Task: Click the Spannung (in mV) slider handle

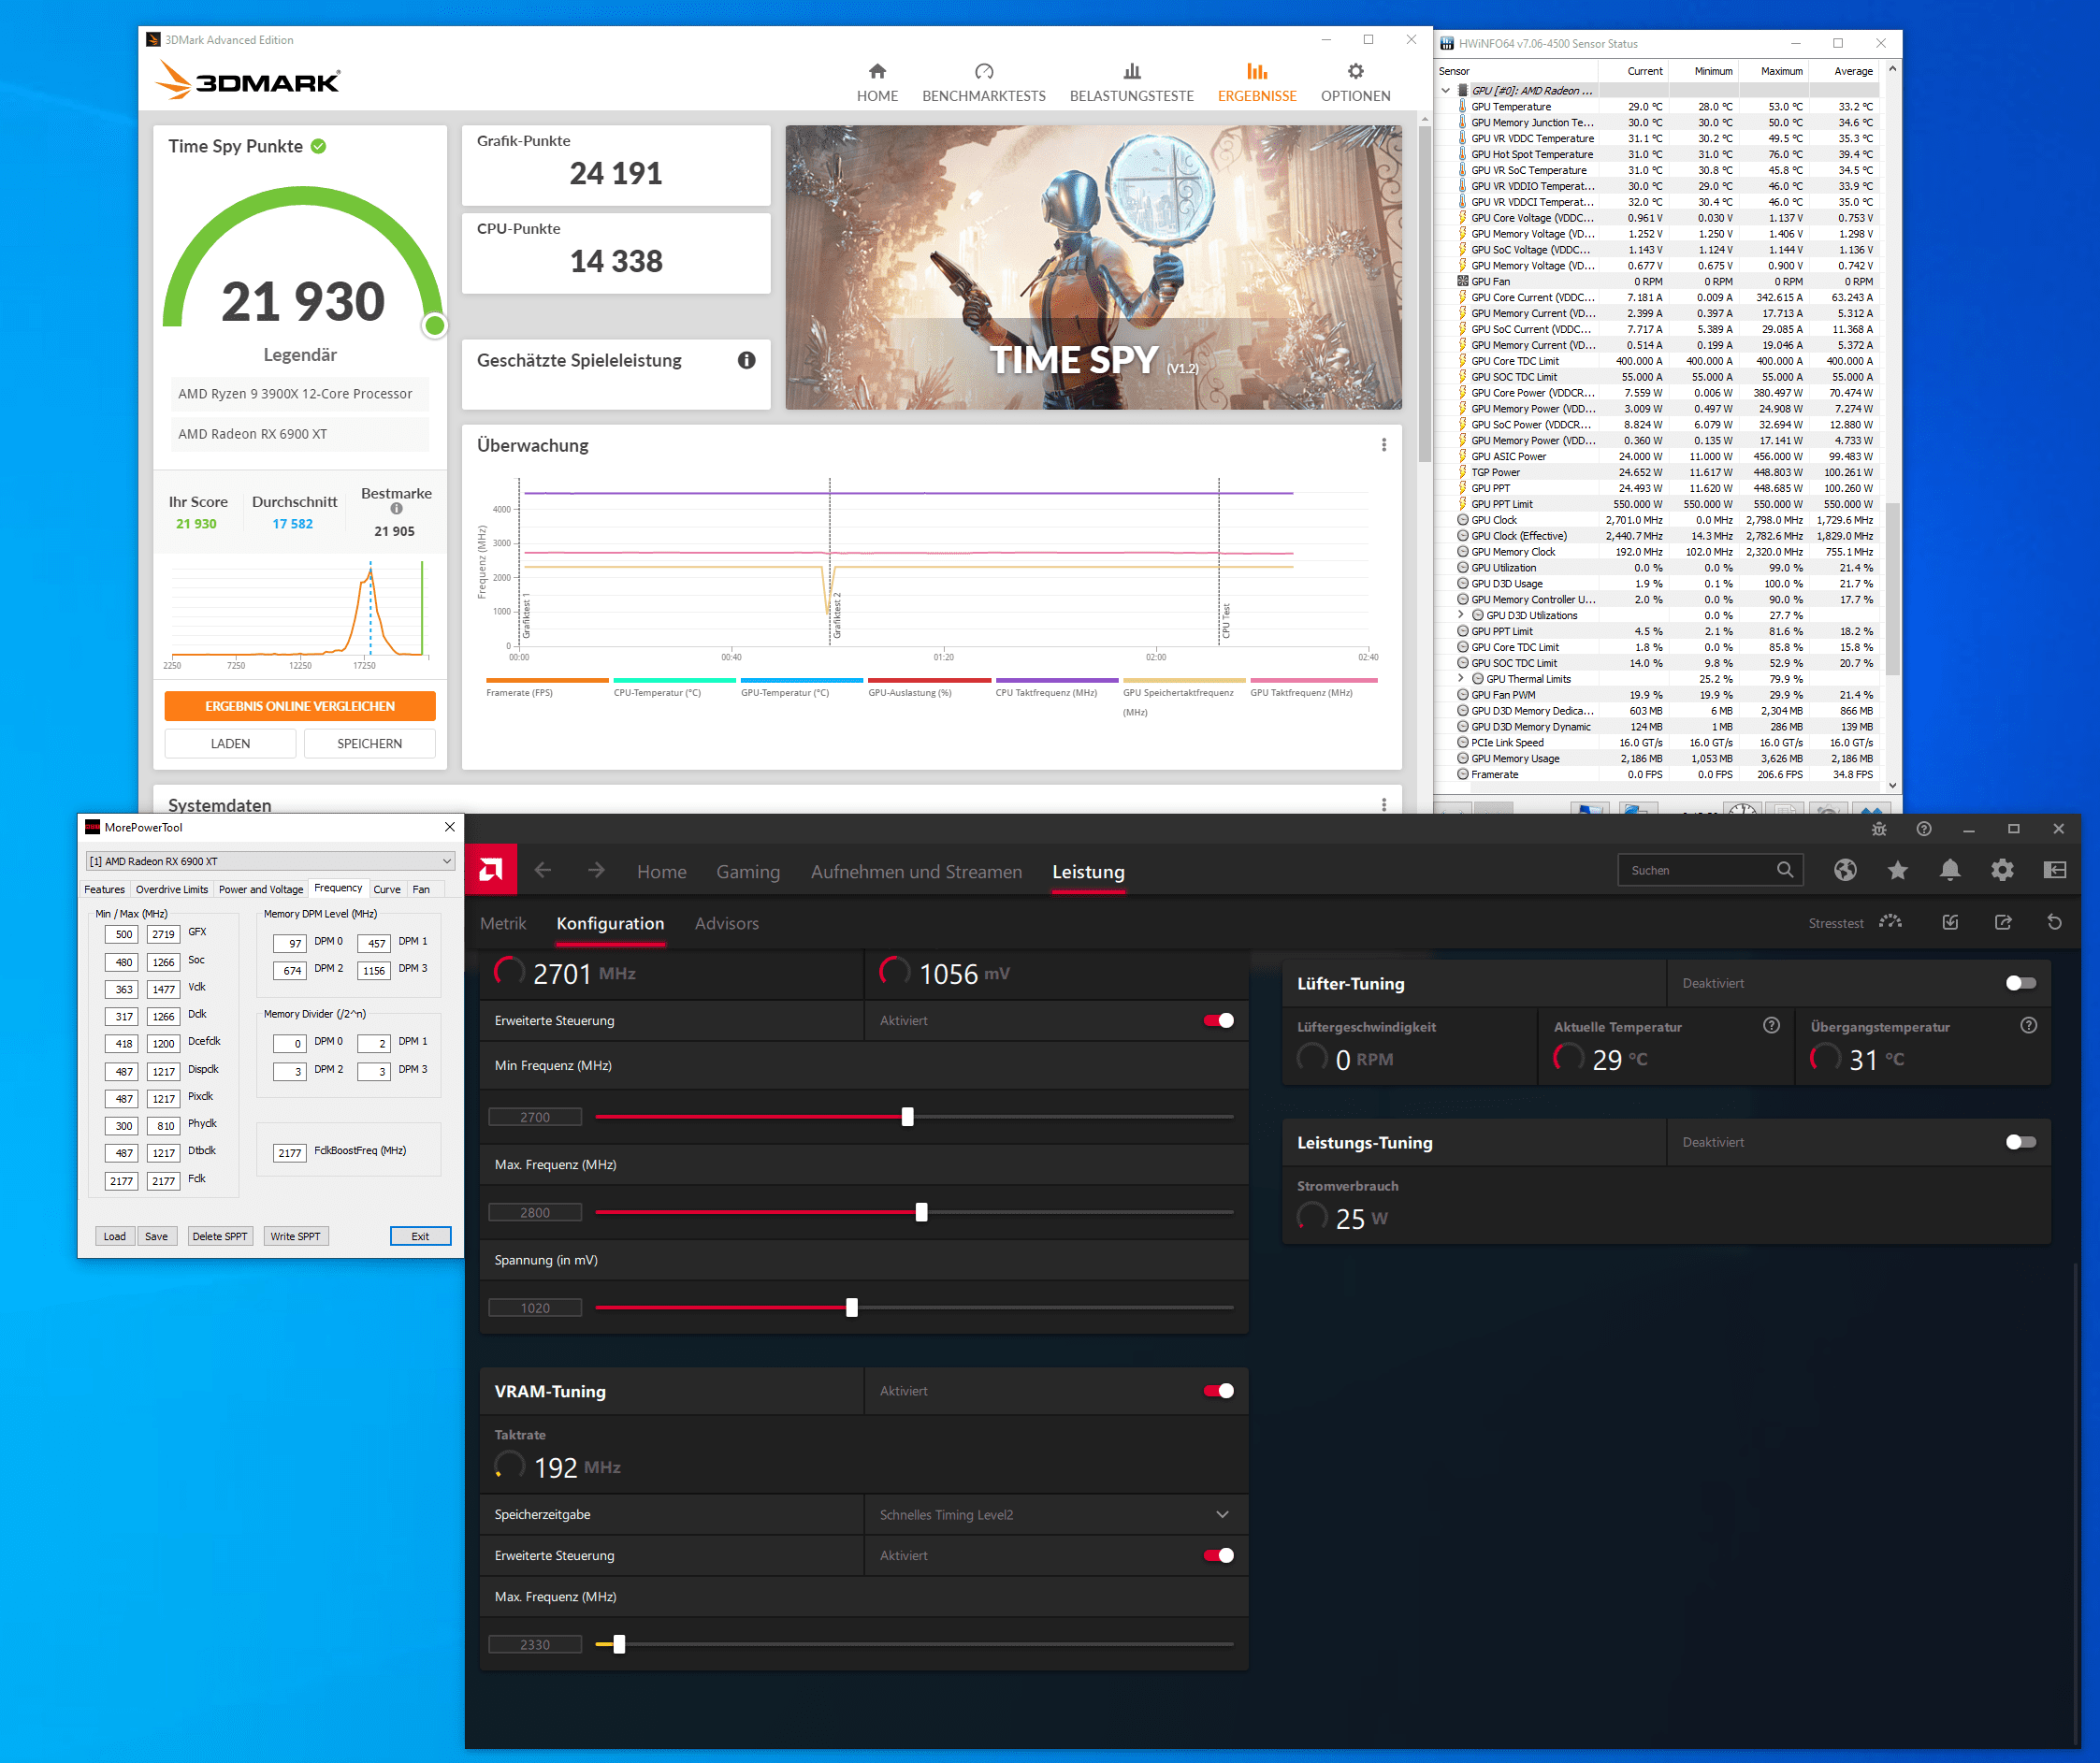Action: (x=852, y=1308)
